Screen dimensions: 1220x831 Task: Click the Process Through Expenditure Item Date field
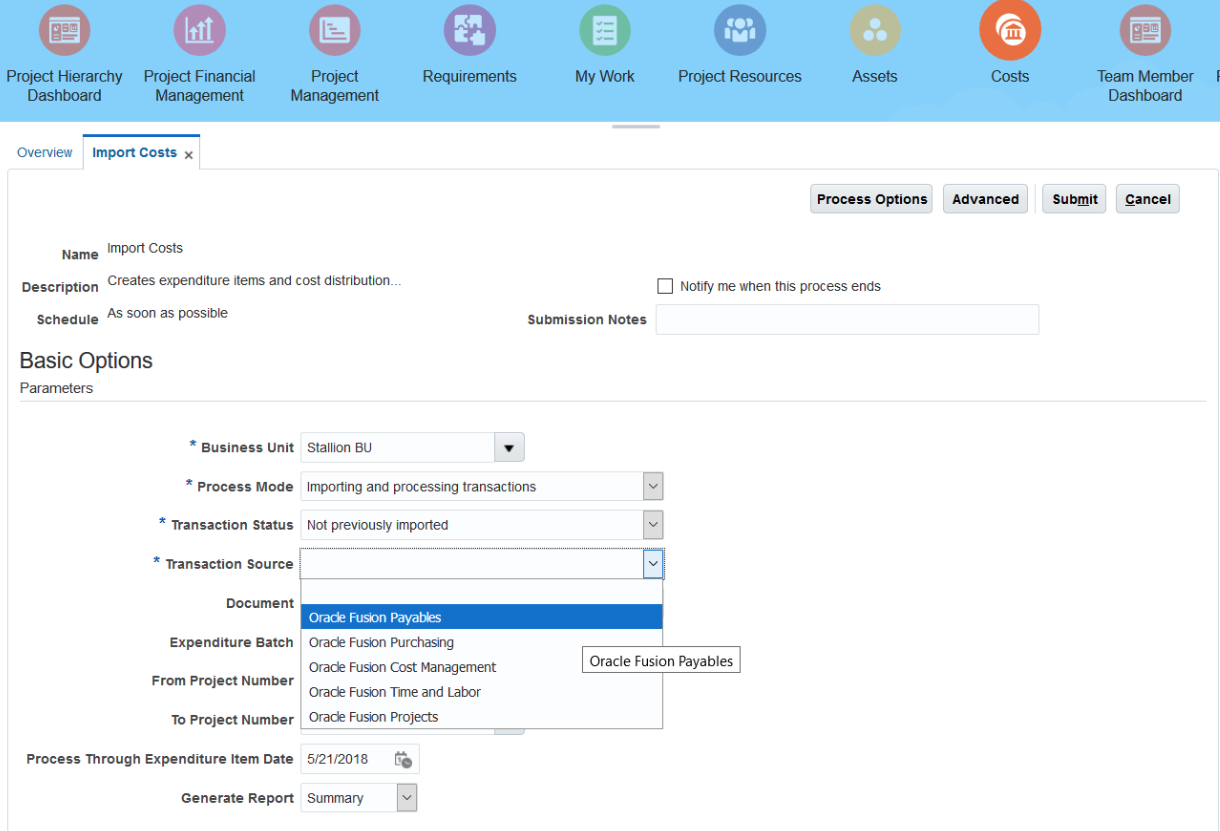point(347,759)
